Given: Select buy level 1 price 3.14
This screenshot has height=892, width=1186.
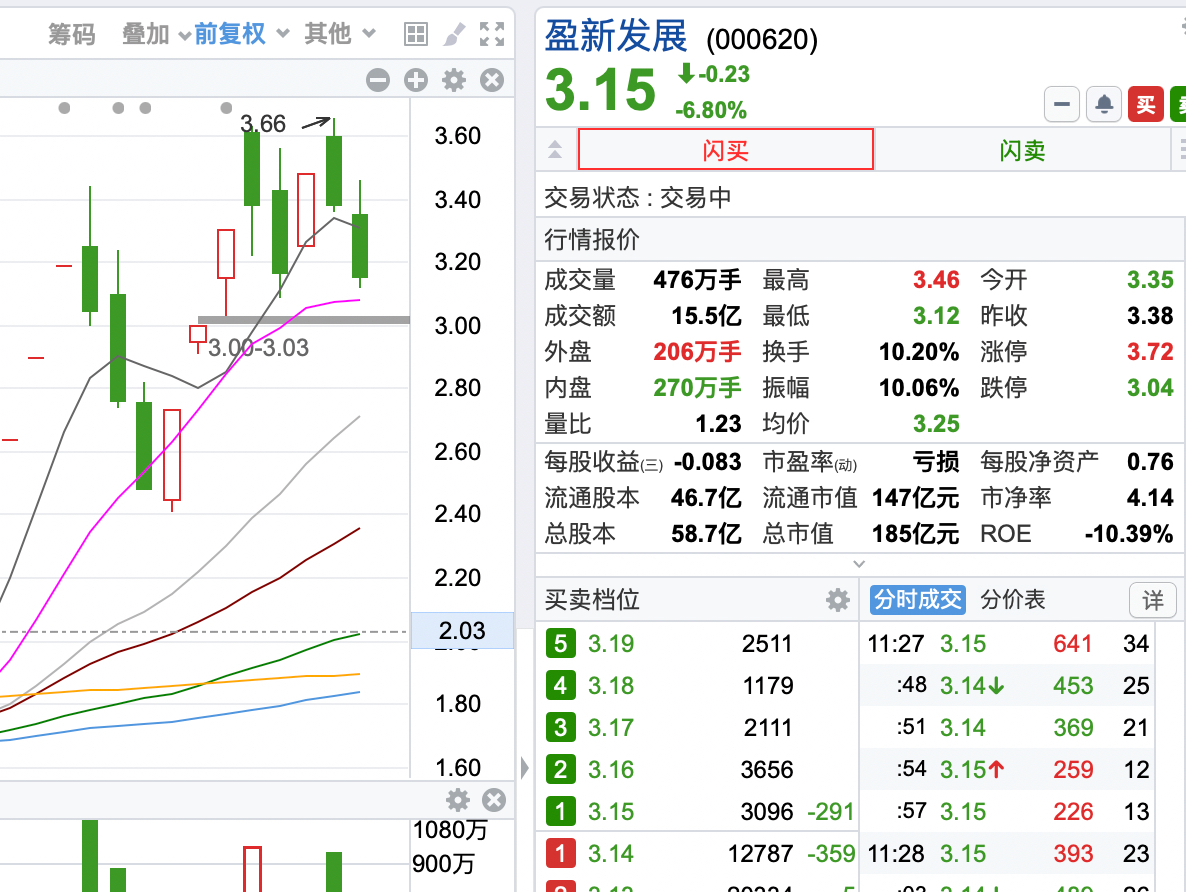Looking at the screenshot, I should pos(611,853).
